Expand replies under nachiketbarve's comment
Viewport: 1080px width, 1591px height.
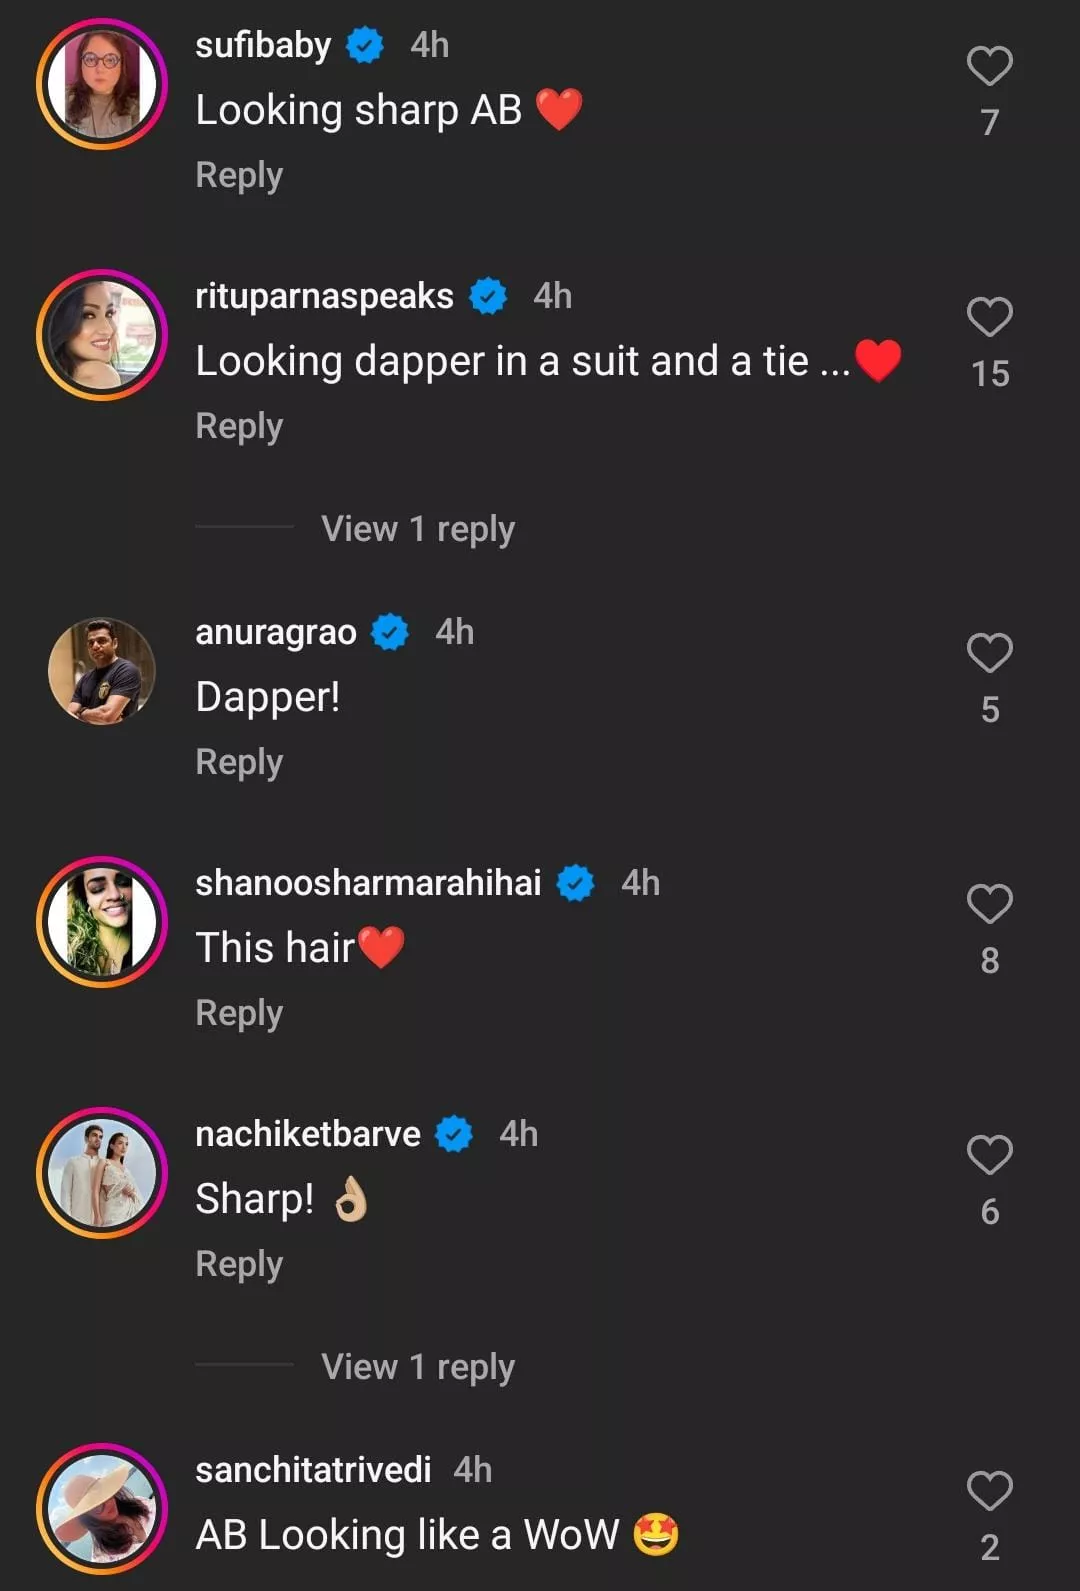click(417, 1366)
